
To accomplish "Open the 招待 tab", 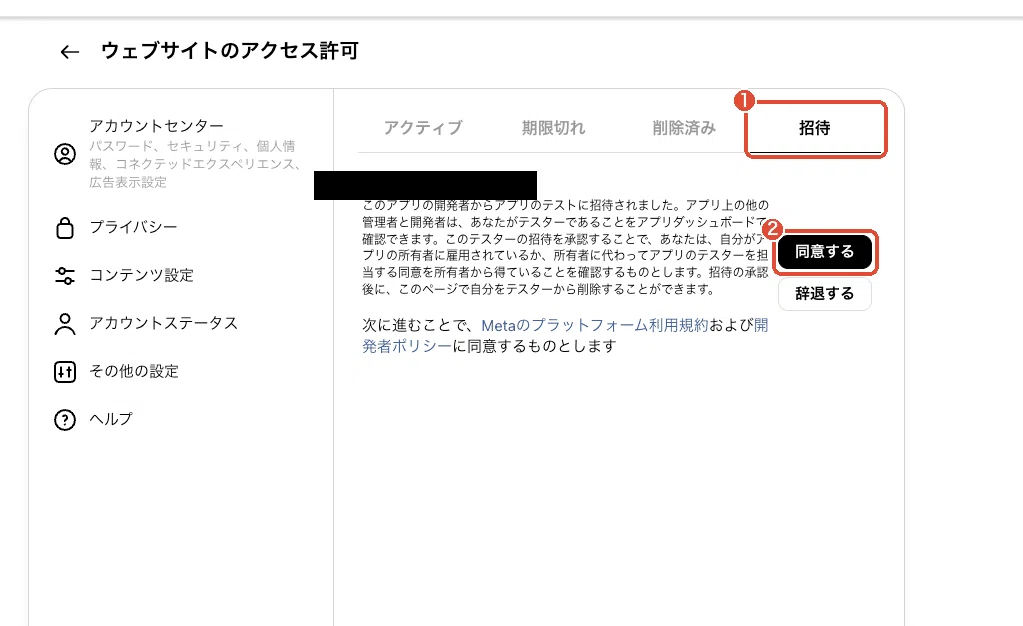I will point(815,128).
